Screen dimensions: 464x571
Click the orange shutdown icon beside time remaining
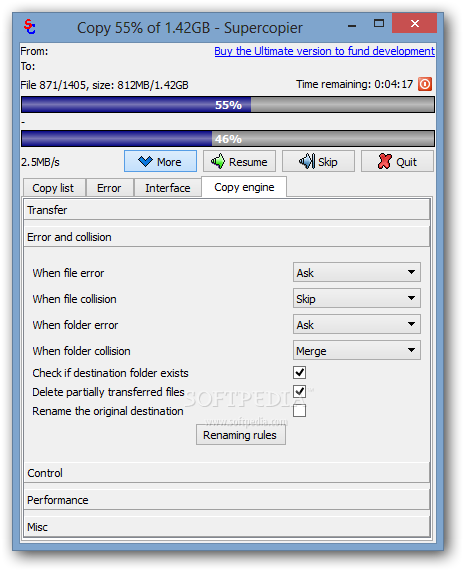click(x=425, y=84)
